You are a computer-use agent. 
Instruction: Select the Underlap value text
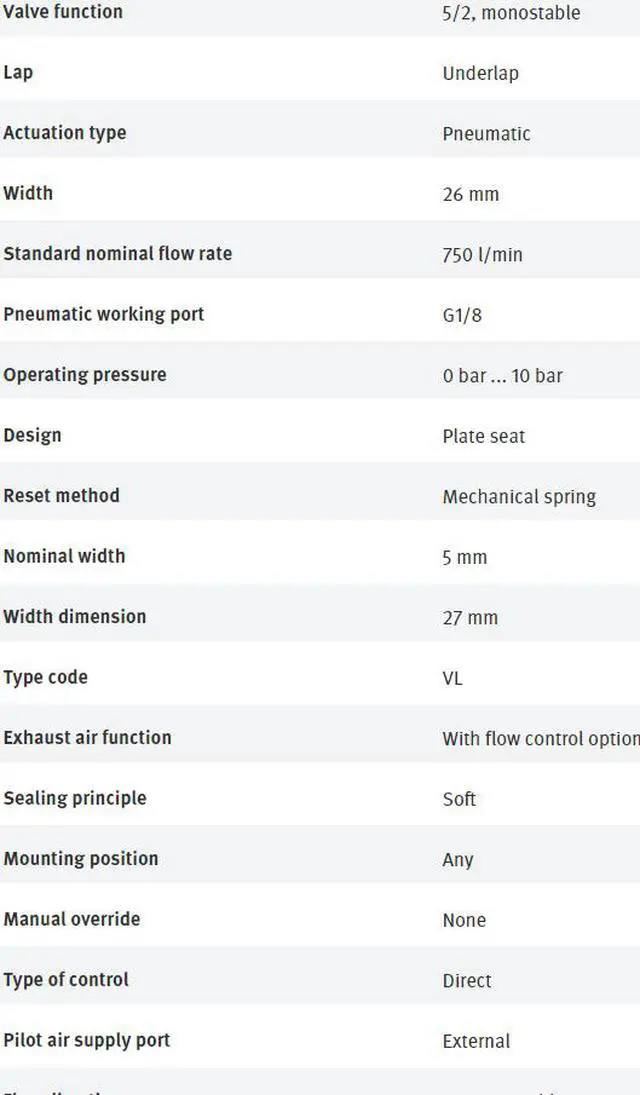(x=481, y=73)
